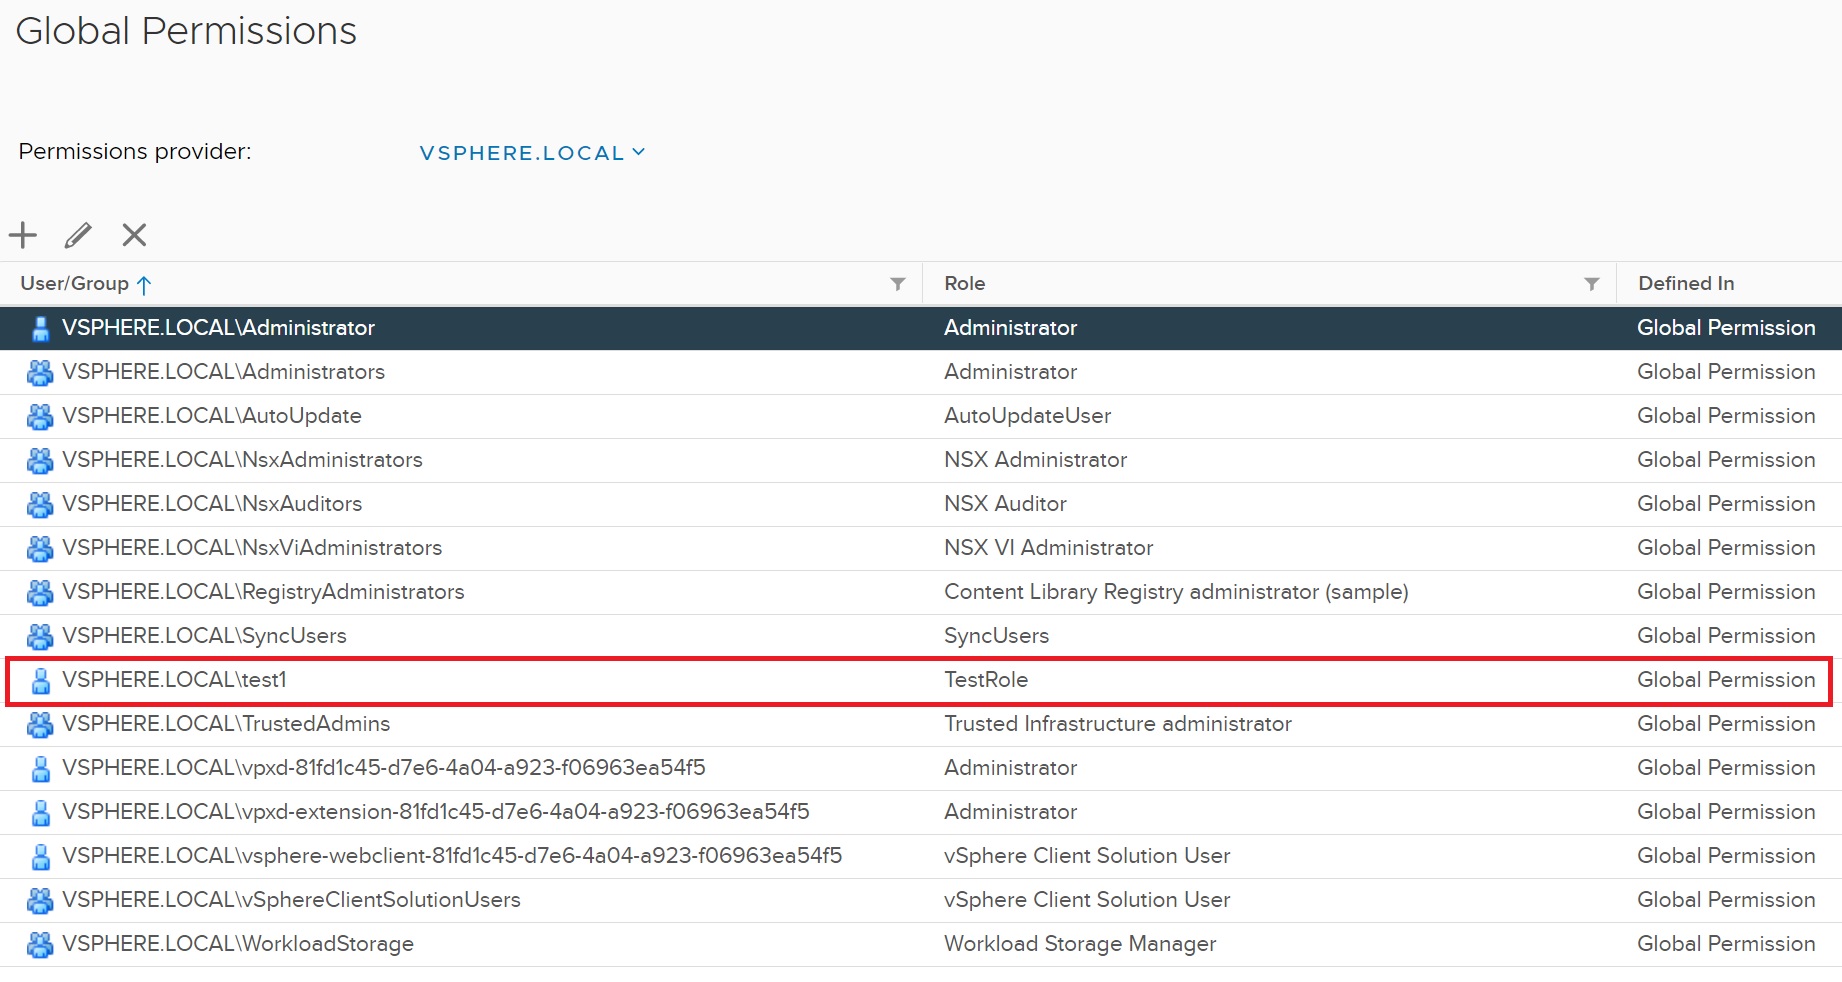Click the edit permission pencil icon
Screen dimensions: 1842x982
78,235
